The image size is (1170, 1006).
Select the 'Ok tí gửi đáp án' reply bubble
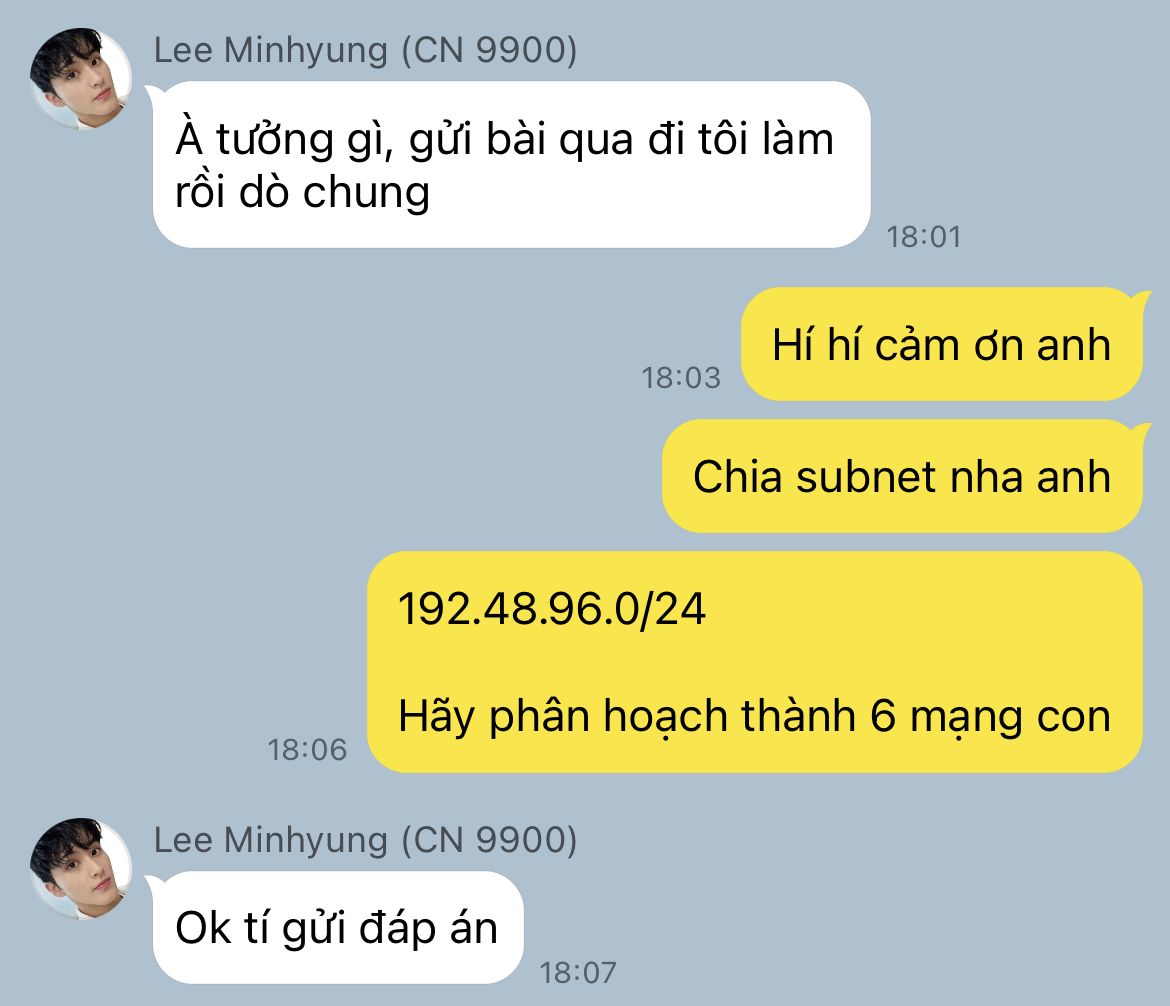tap(337, 928)
